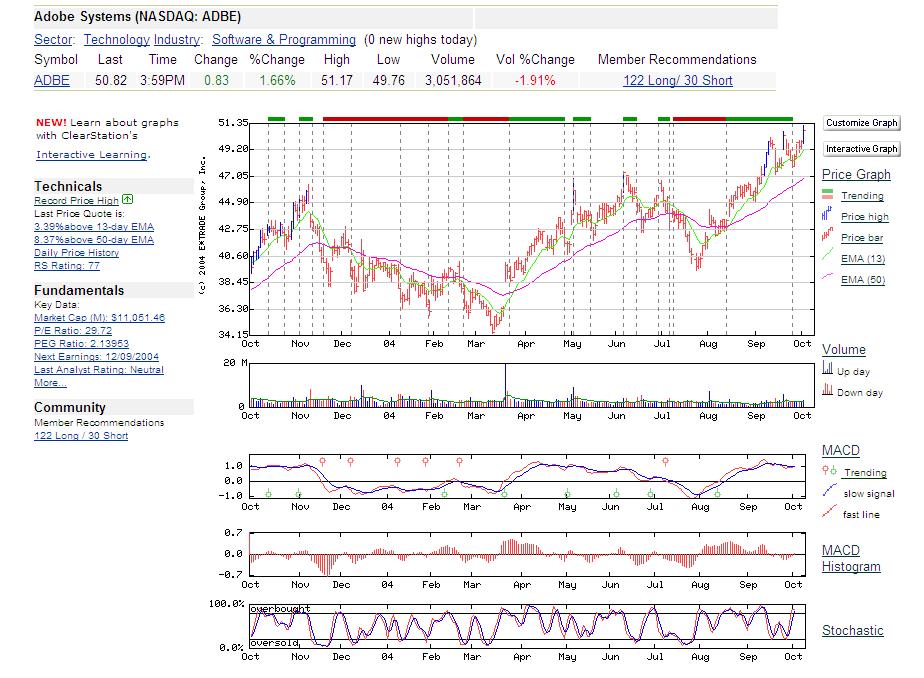
Task: Open the MACD Histogram link
Action: click(x=851, y=558)
